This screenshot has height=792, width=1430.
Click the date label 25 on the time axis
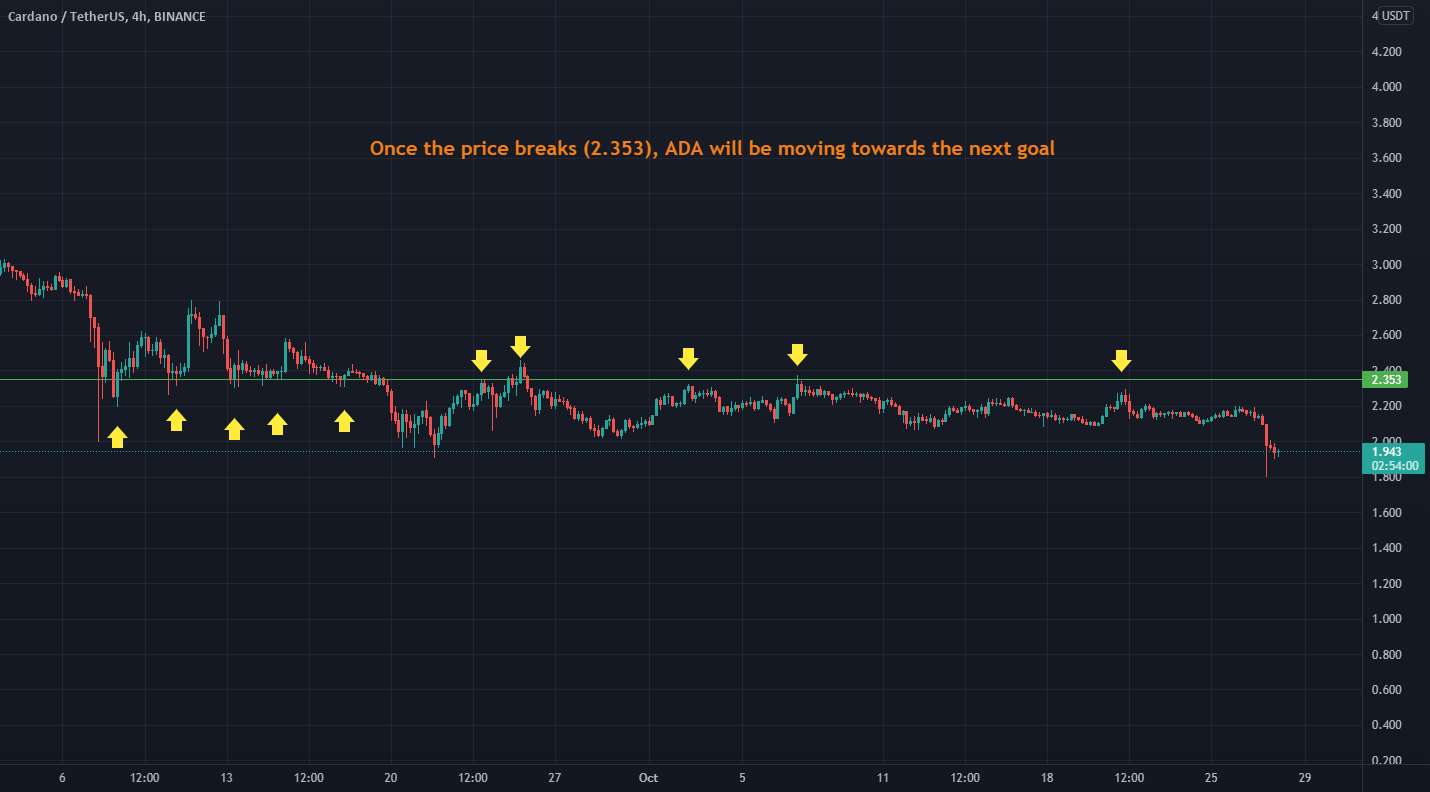click(1211, 778)
